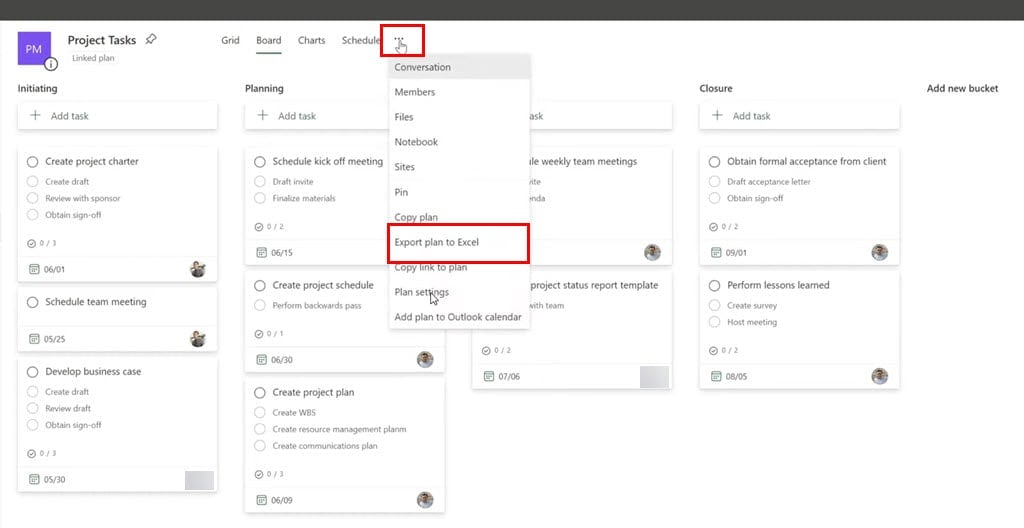Check off Draft acceptance letter item
This screenshot has height=528, width=1024.
point(714,182)
